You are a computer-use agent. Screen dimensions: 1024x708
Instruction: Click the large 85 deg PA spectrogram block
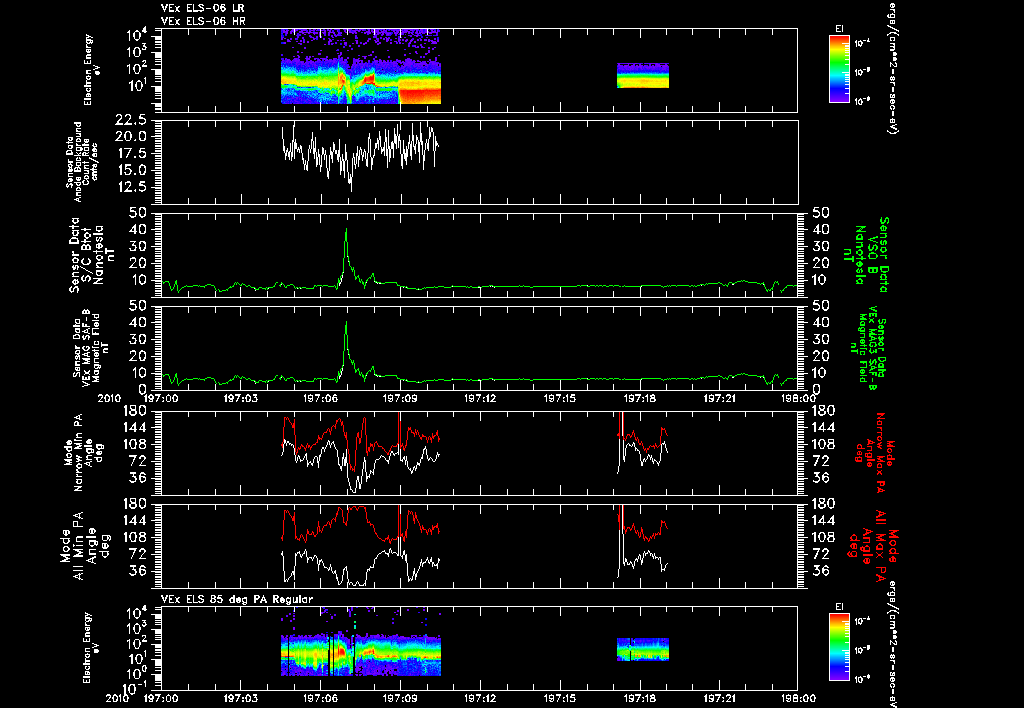click(360, 655)
